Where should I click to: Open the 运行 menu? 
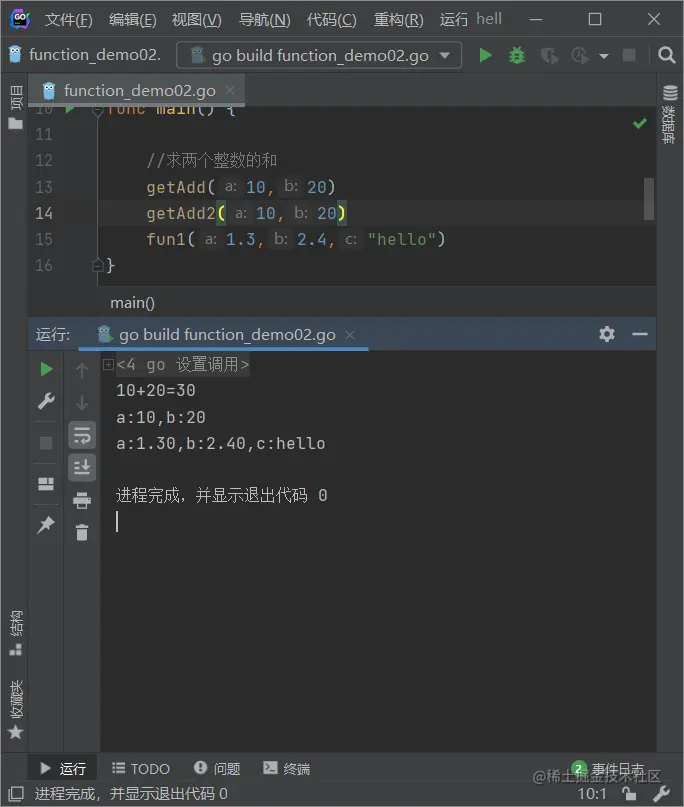tap(453, 20)
